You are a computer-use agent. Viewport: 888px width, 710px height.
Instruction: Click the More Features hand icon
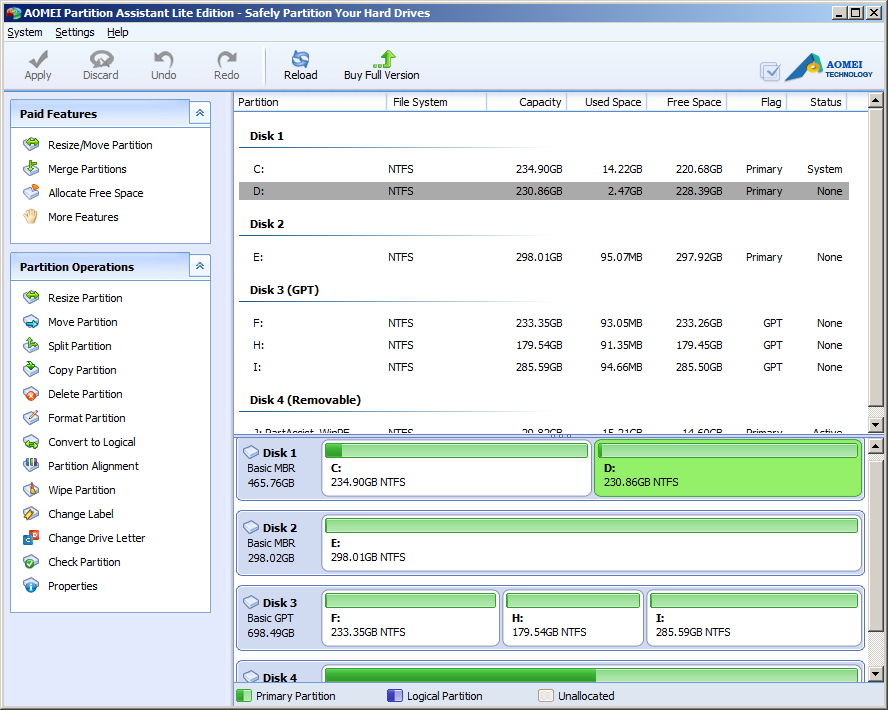point(31,216)
